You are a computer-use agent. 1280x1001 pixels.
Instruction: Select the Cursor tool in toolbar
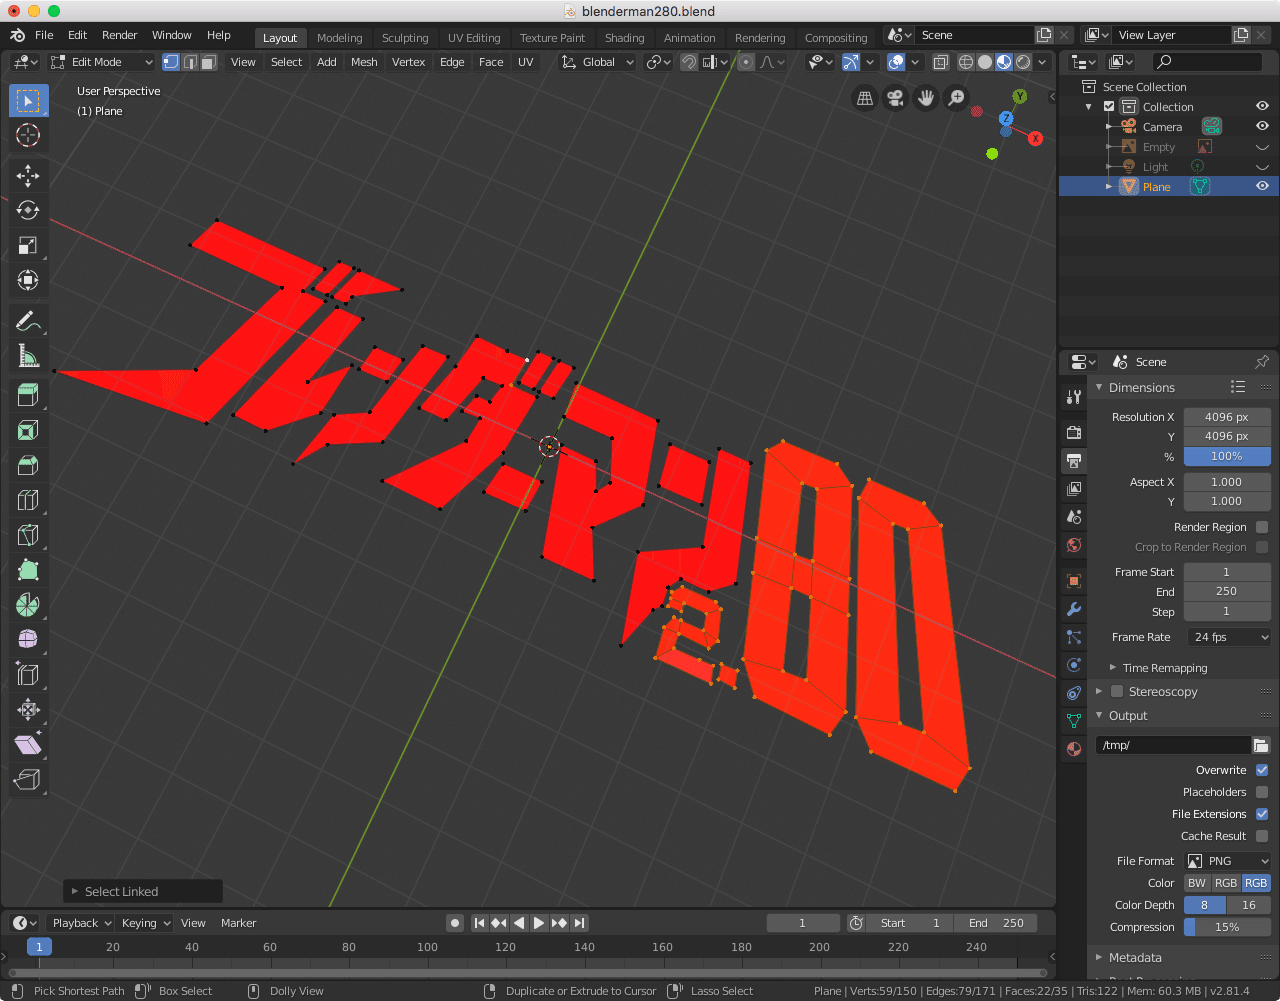(28, 136)
